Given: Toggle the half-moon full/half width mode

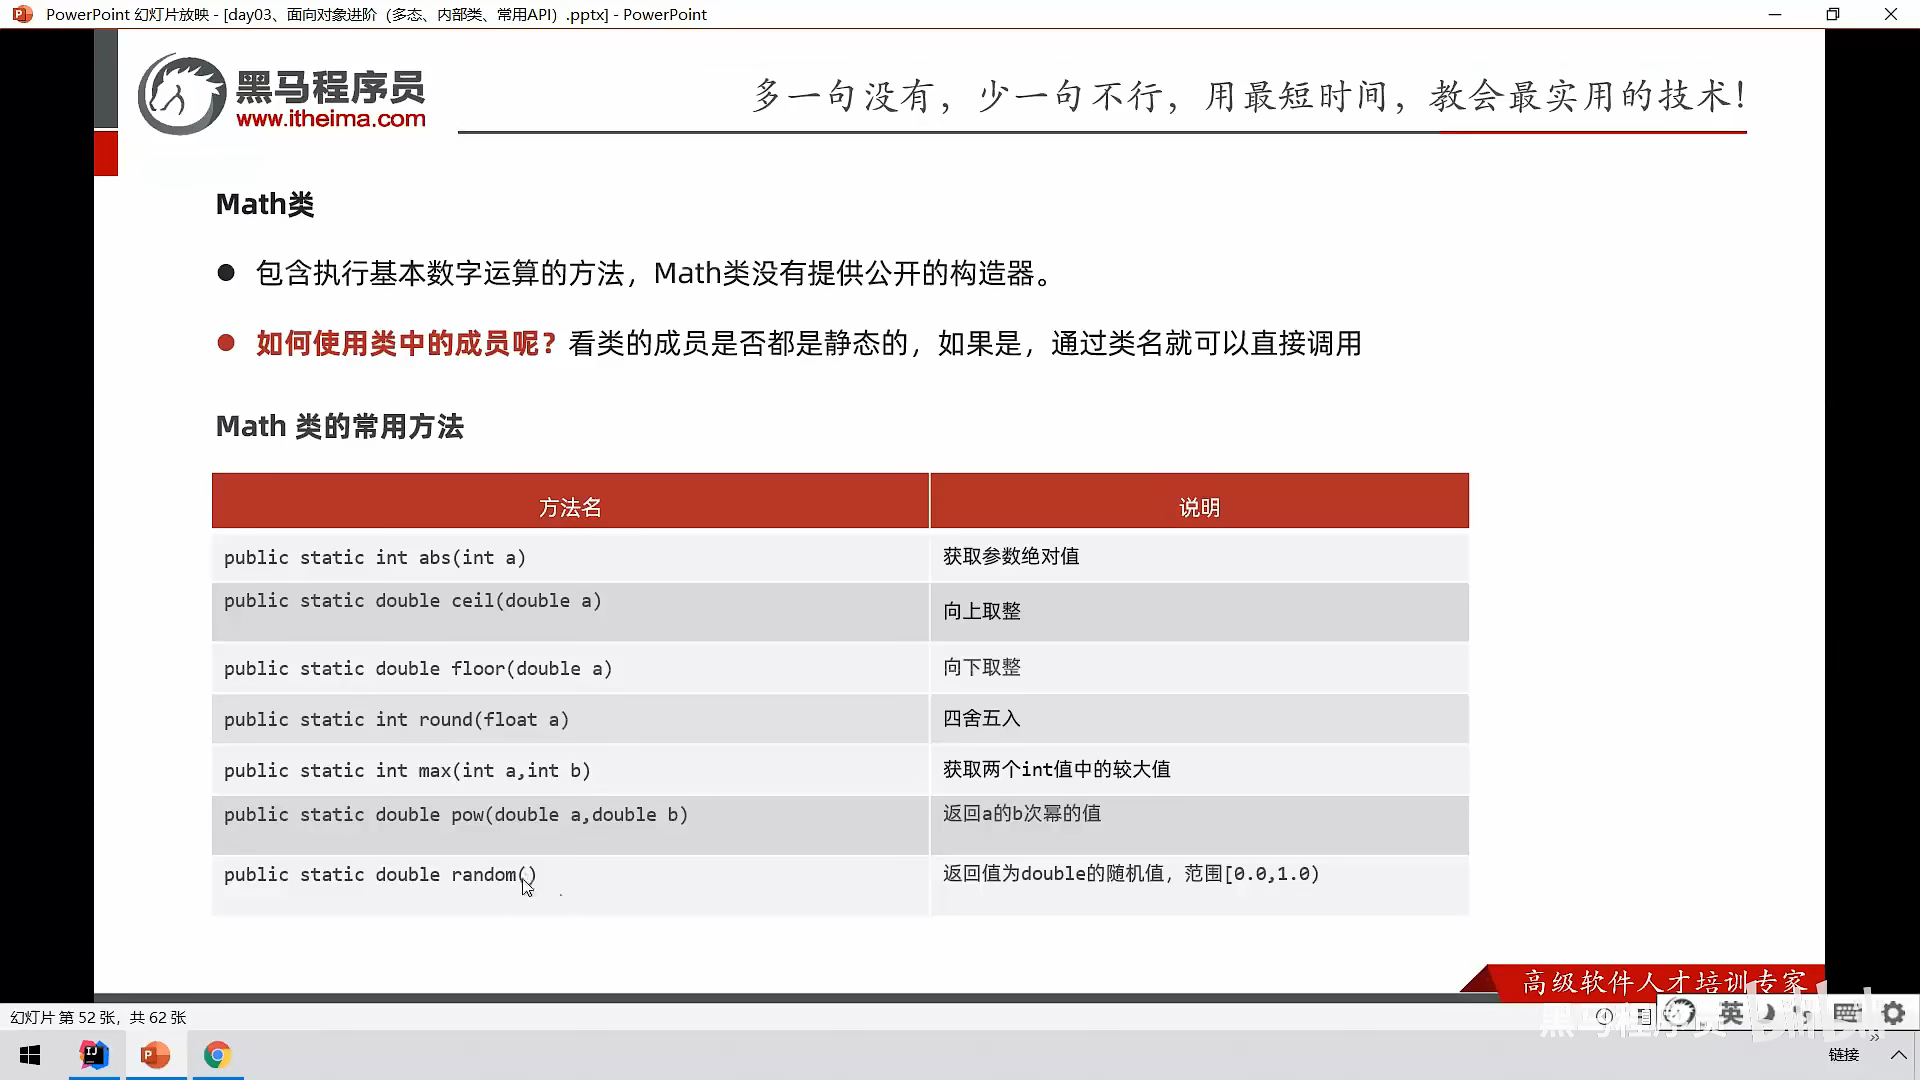Looking at the screenshot, I should tap(1768, 1013).
